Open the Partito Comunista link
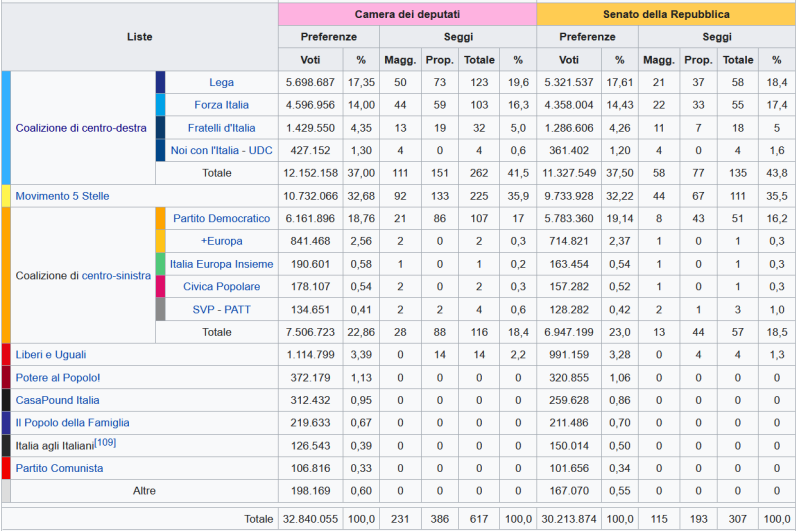The image size is (799, 531). [59, 468]
